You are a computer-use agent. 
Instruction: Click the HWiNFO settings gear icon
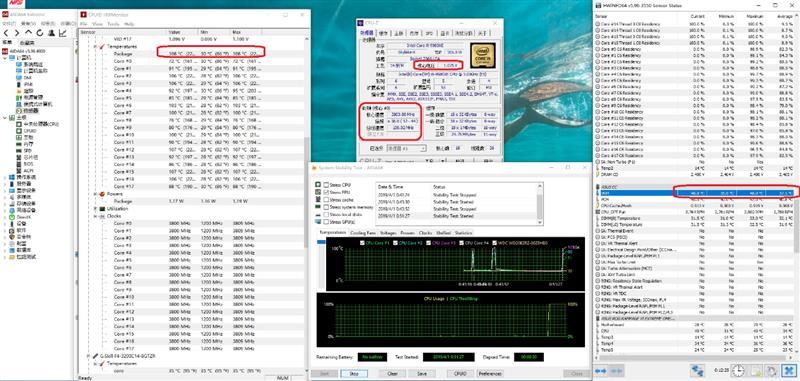(x=771, y=370)
